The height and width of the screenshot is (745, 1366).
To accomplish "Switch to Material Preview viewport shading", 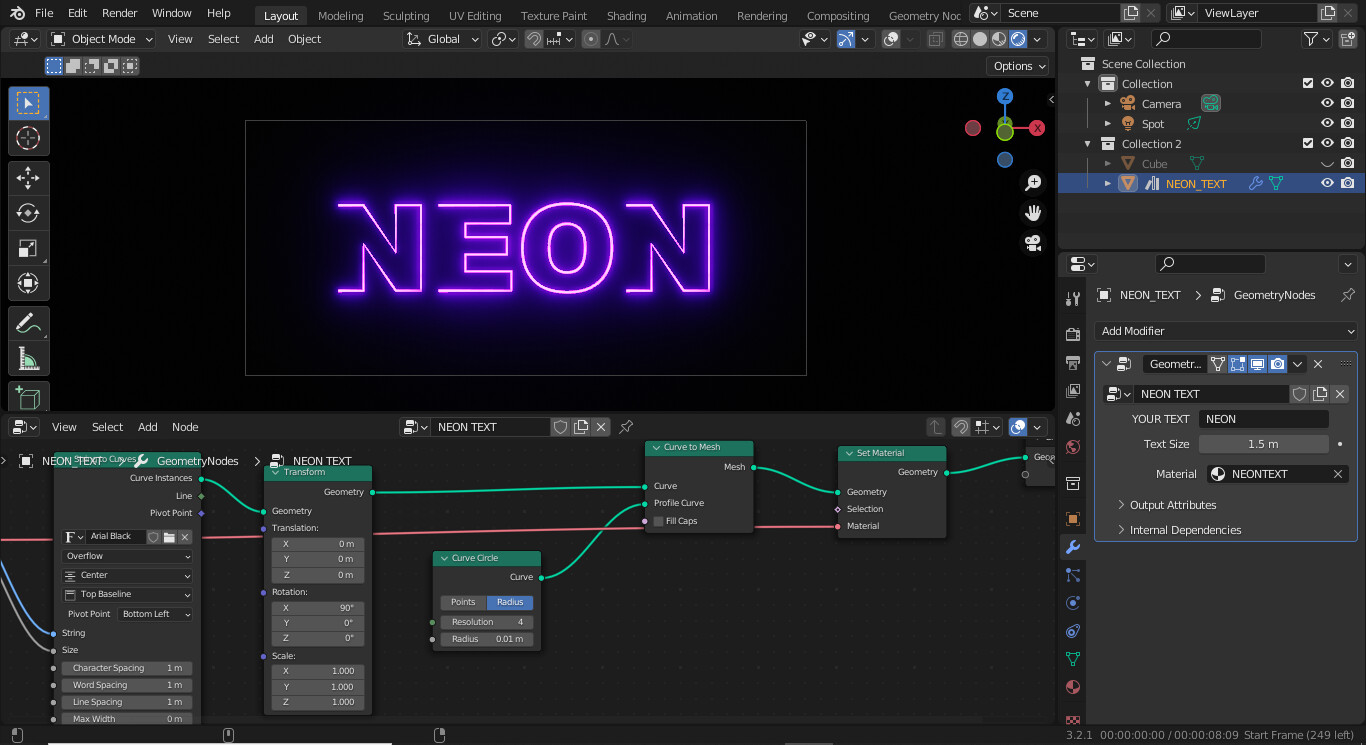I will [x=998, y=39].
